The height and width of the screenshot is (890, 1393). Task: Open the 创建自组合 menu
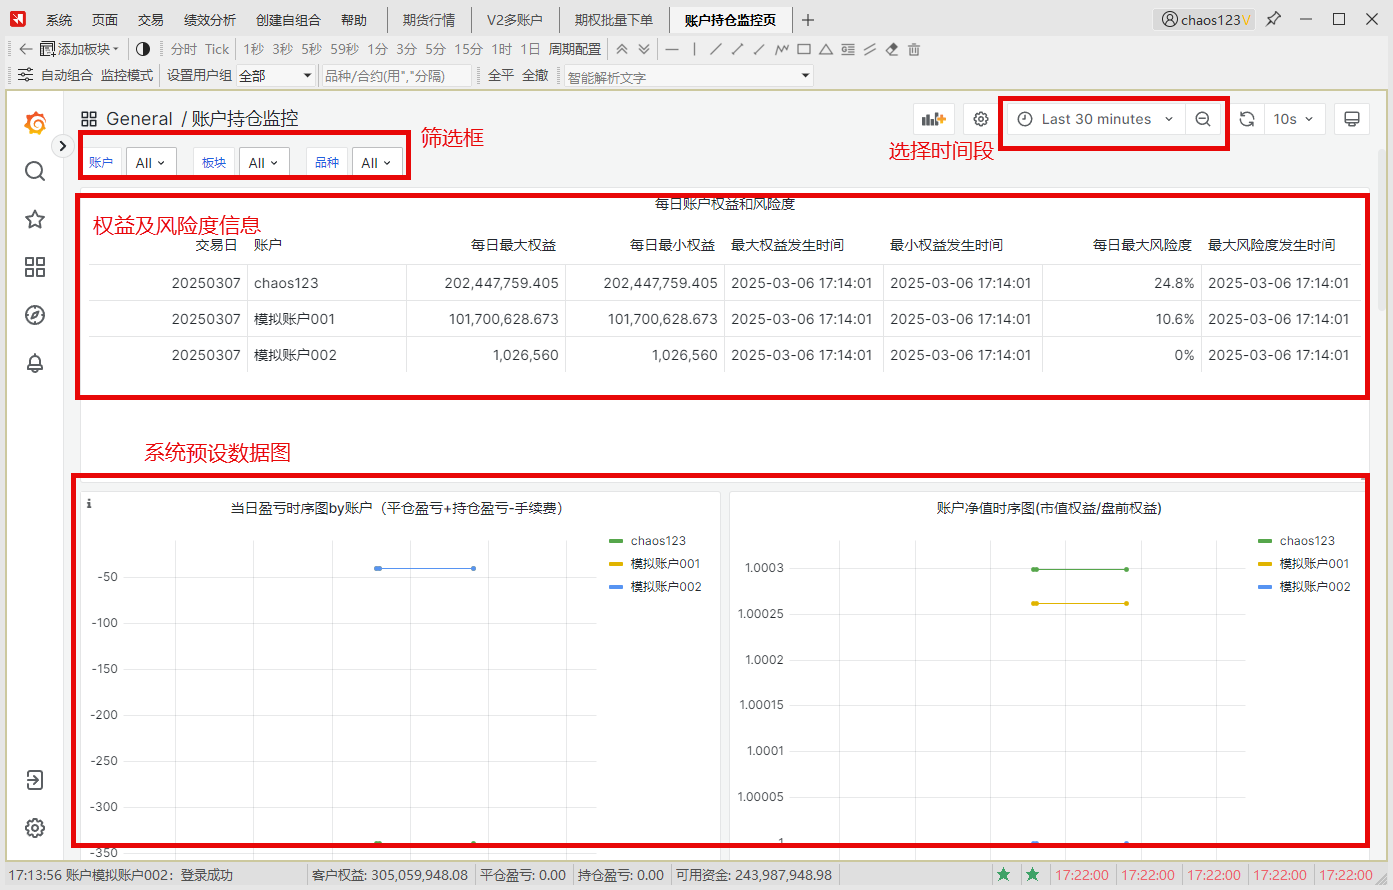288,20
